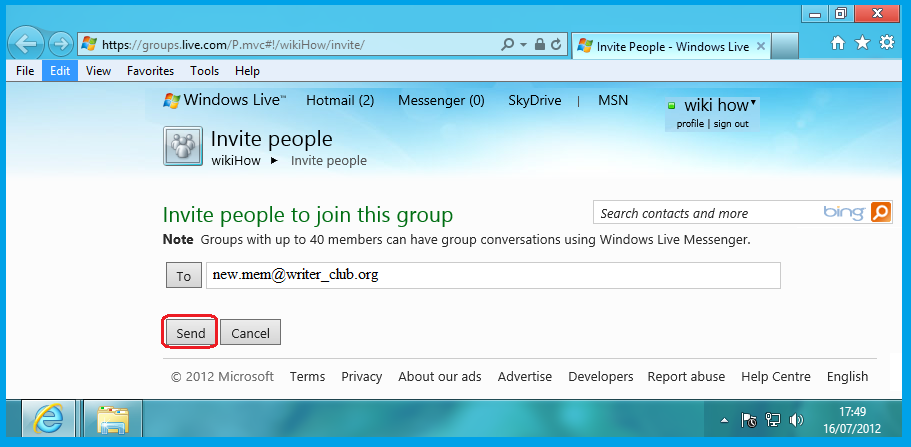Open the Privacy link
The height and width of the screenshot is (447, 911).
[361, 377]
